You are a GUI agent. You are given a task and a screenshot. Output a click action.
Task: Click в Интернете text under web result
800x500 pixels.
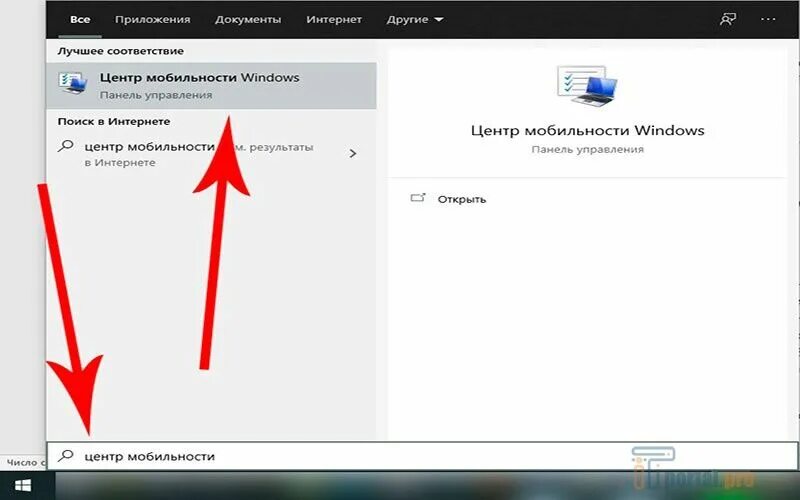120,163
